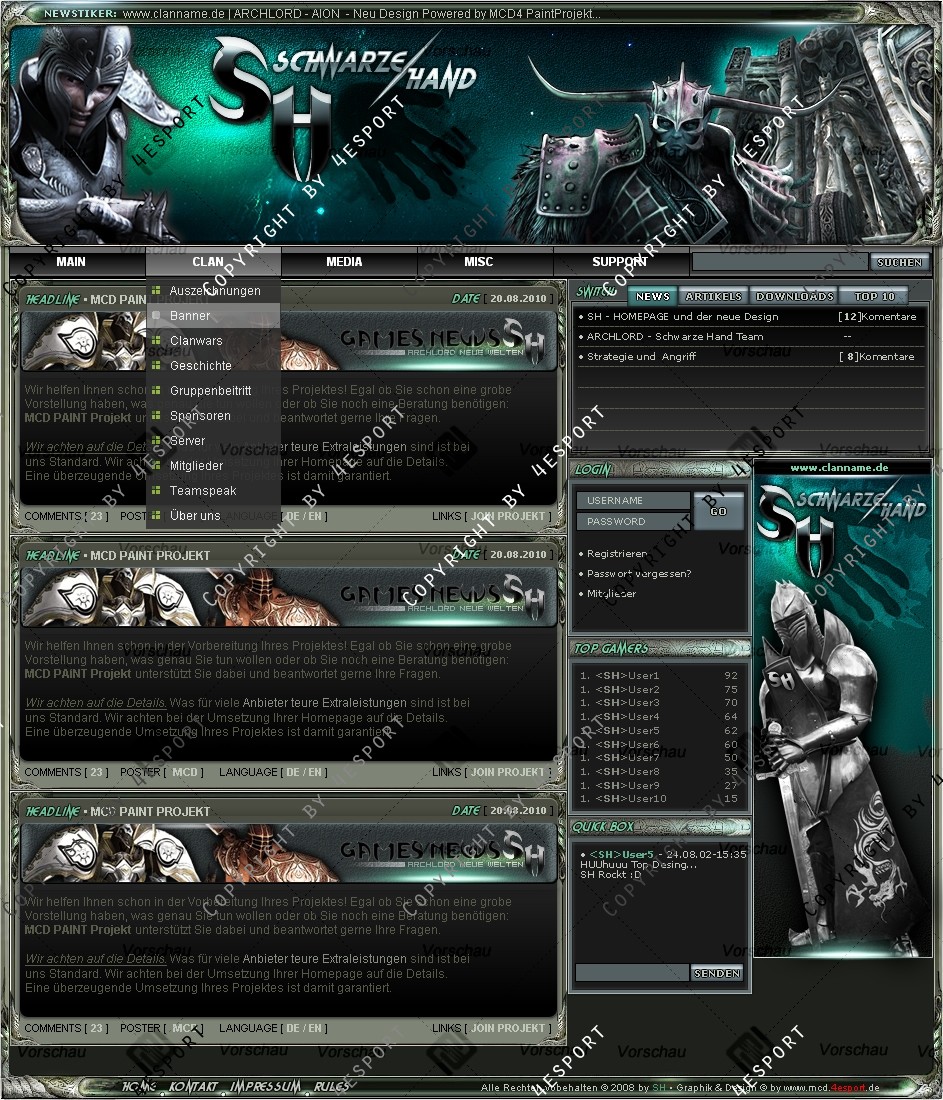
Task: Select Server in the Clan dropdown
Action: coord(187,441)
